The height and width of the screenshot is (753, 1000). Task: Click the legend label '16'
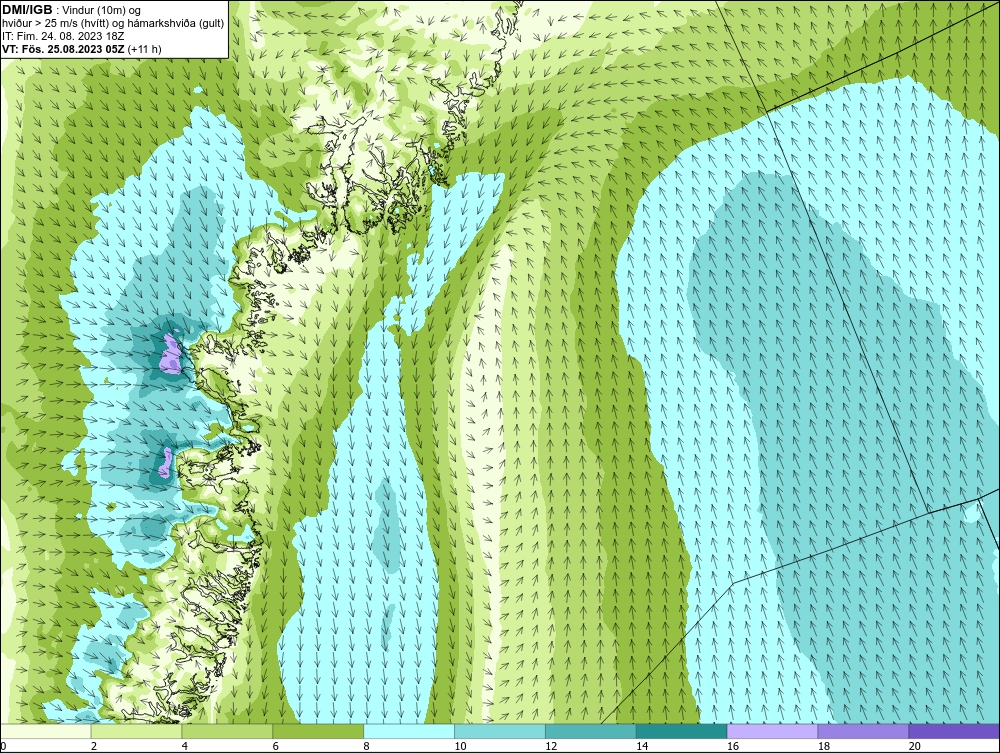coord(733,746)
